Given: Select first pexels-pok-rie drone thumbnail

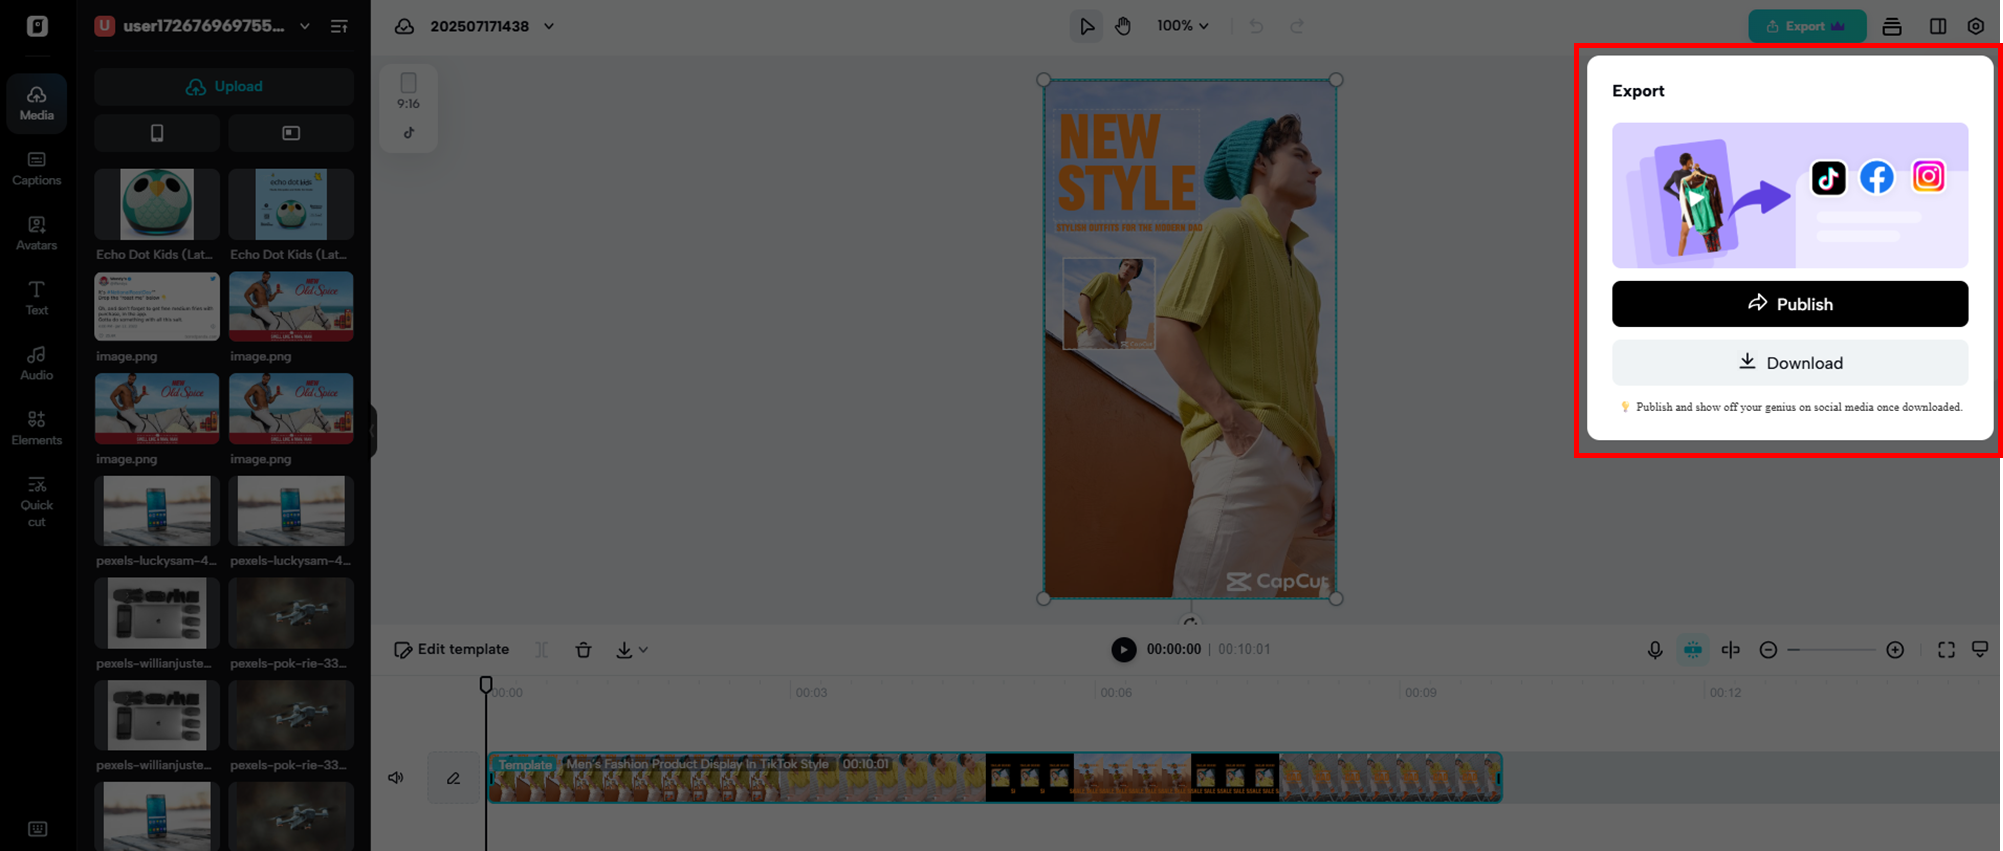Looking at the screenshot, I should [x=291, y=613].
